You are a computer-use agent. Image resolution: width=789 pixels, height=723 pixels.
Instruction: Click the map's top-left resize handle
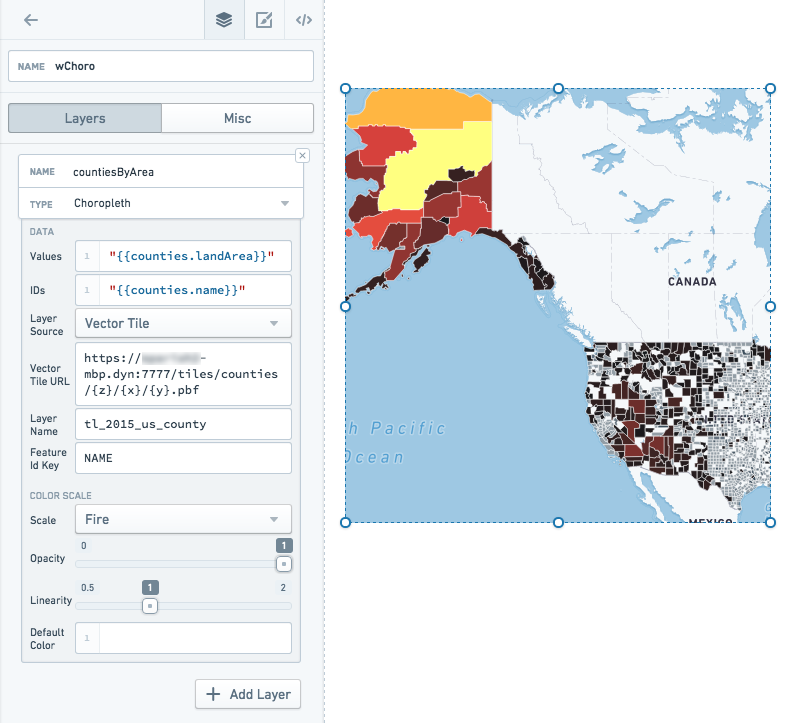pos(345,89)
